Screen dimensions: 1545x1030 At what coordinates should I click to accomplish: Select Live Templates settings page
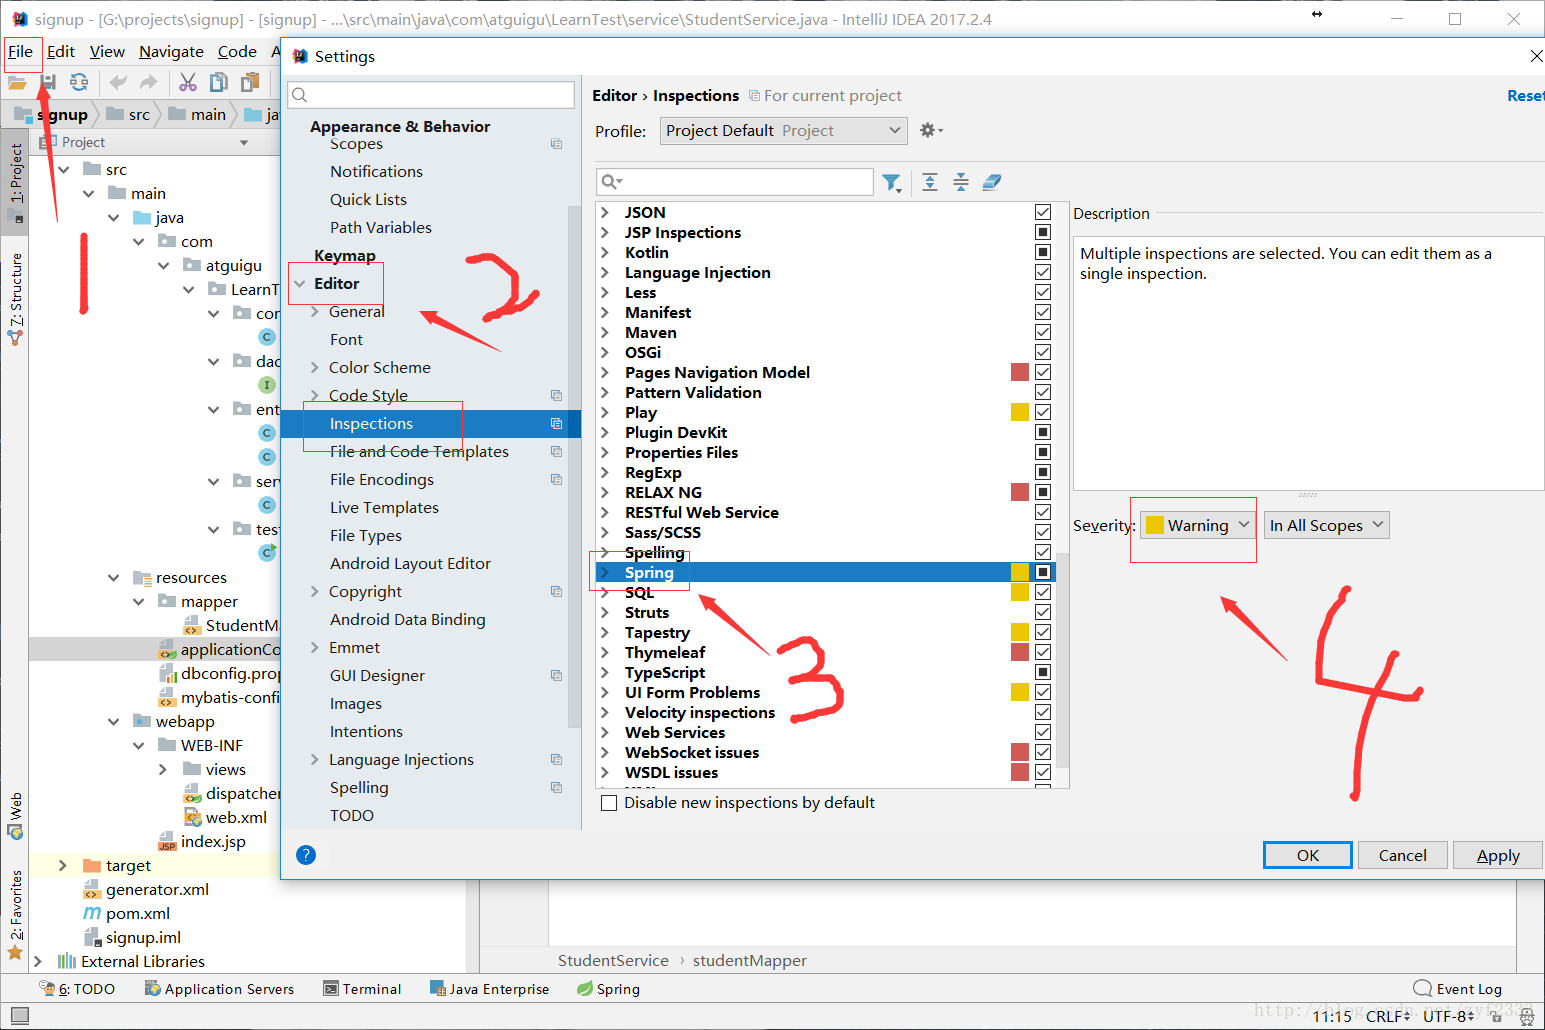click(x=384, y=508)
